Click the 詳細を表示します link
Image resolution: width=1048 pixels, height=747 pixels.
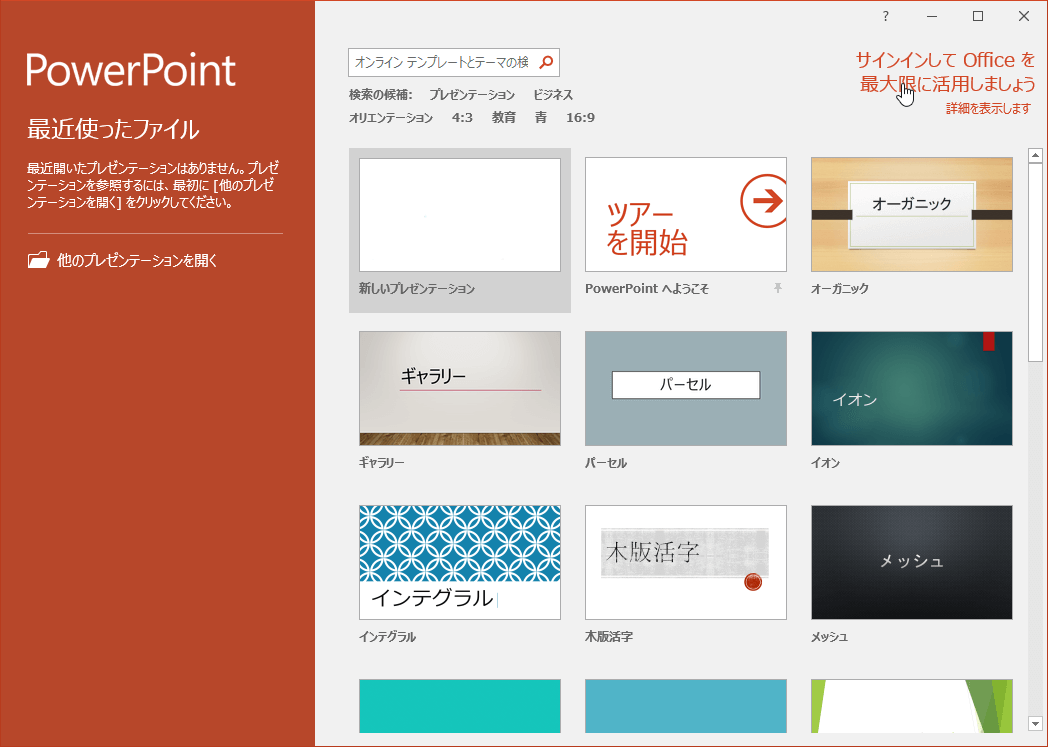click(989, 108)
